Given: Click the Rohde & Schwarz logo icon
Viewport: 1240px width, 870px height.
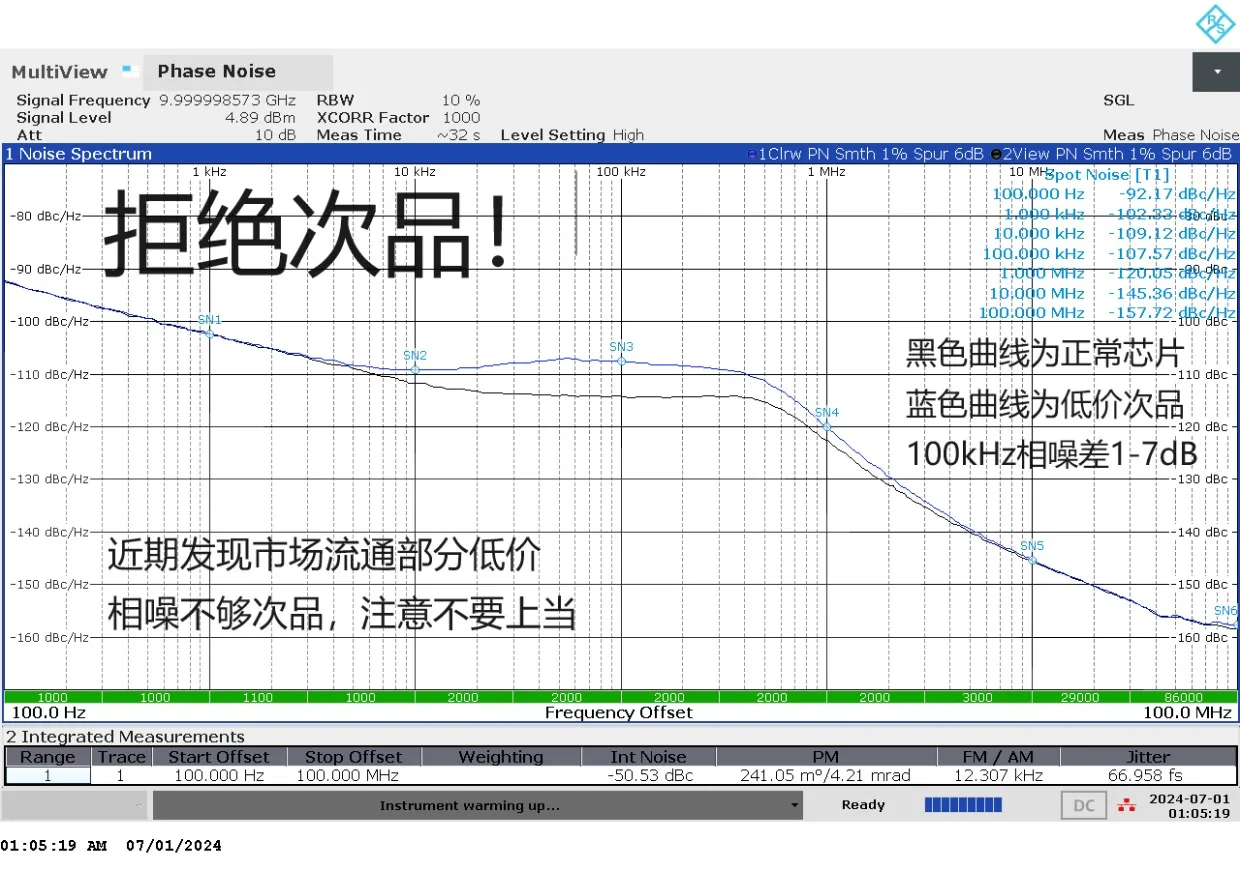Looking at the screenshot, I should [x=1213, y=23].
